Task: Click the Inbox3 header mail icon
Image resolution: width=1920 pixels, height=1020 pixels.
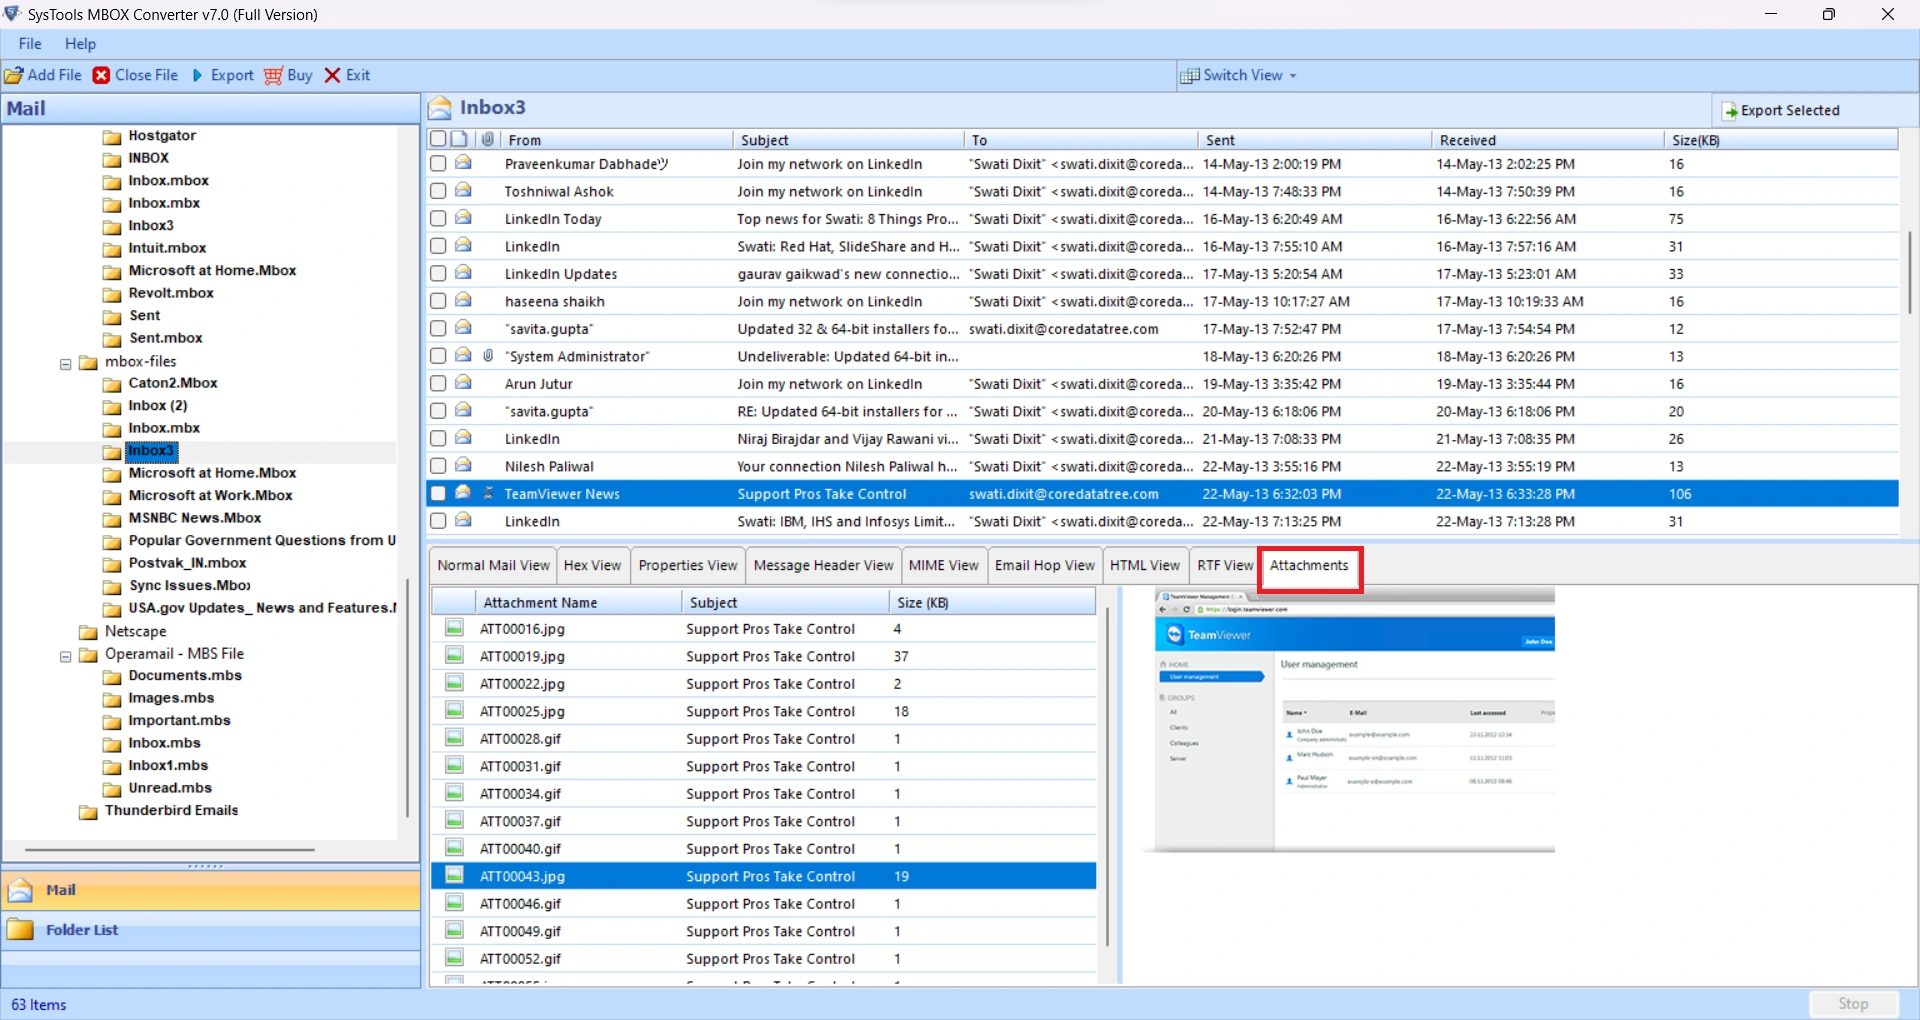Action: [440, 108]
